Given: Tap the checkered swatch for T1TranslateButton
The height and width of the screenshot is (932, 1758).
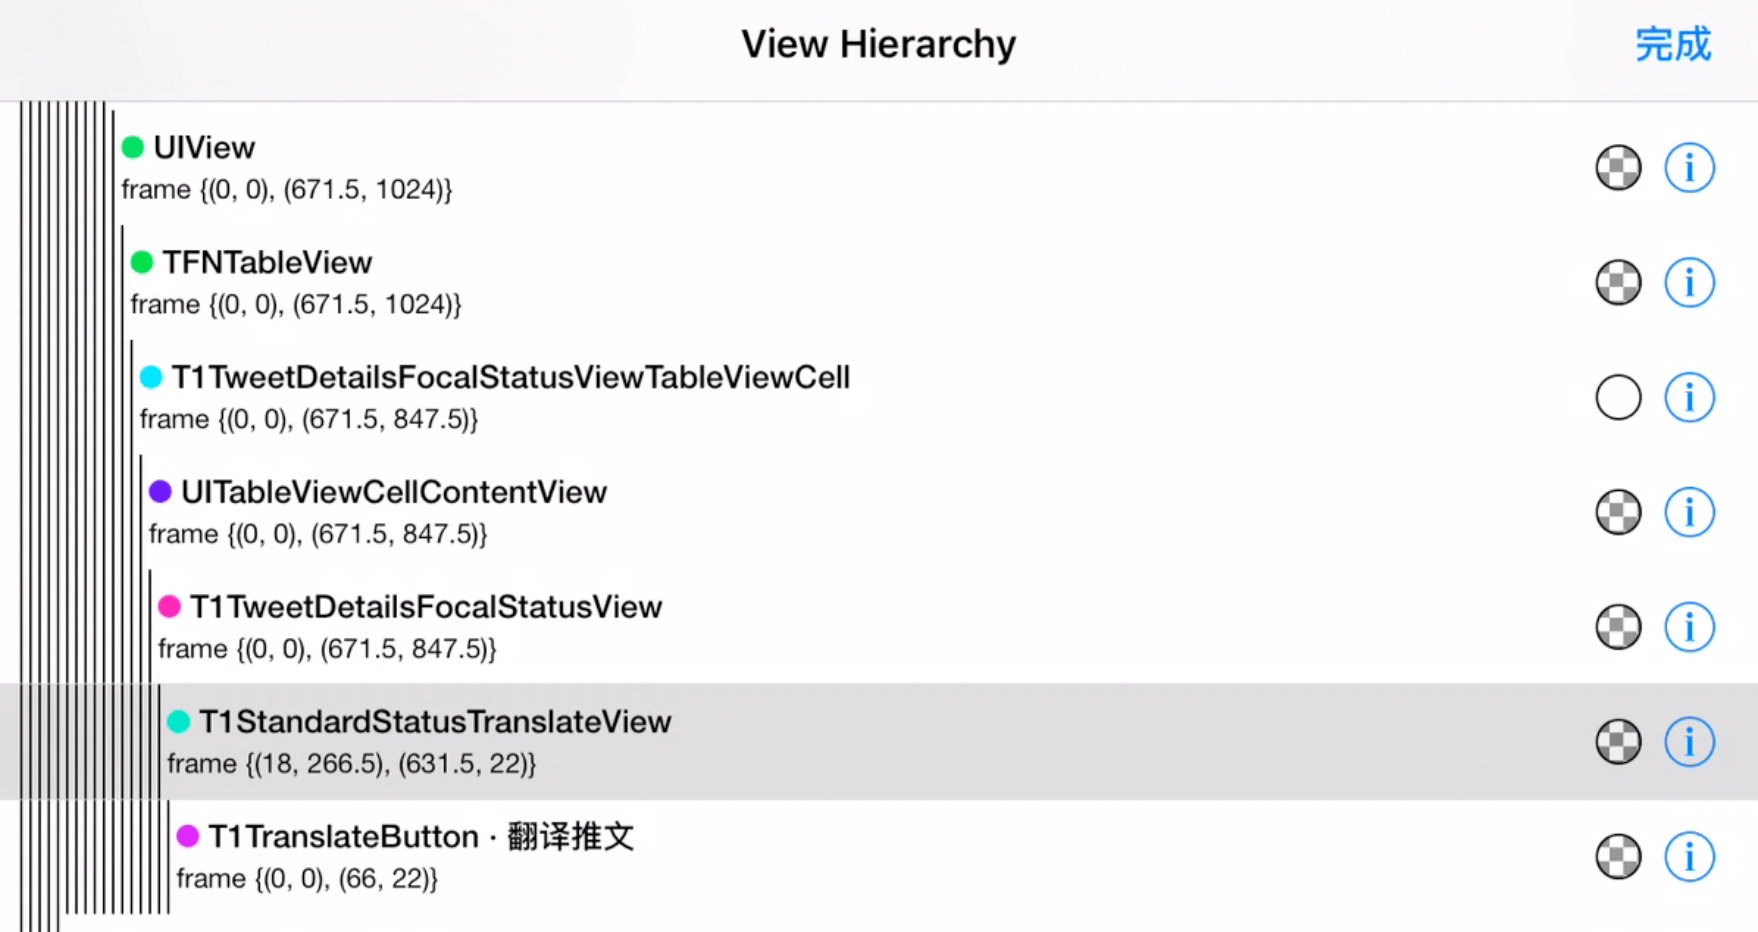Looking at the screenshot, I should coord(1618,857).
